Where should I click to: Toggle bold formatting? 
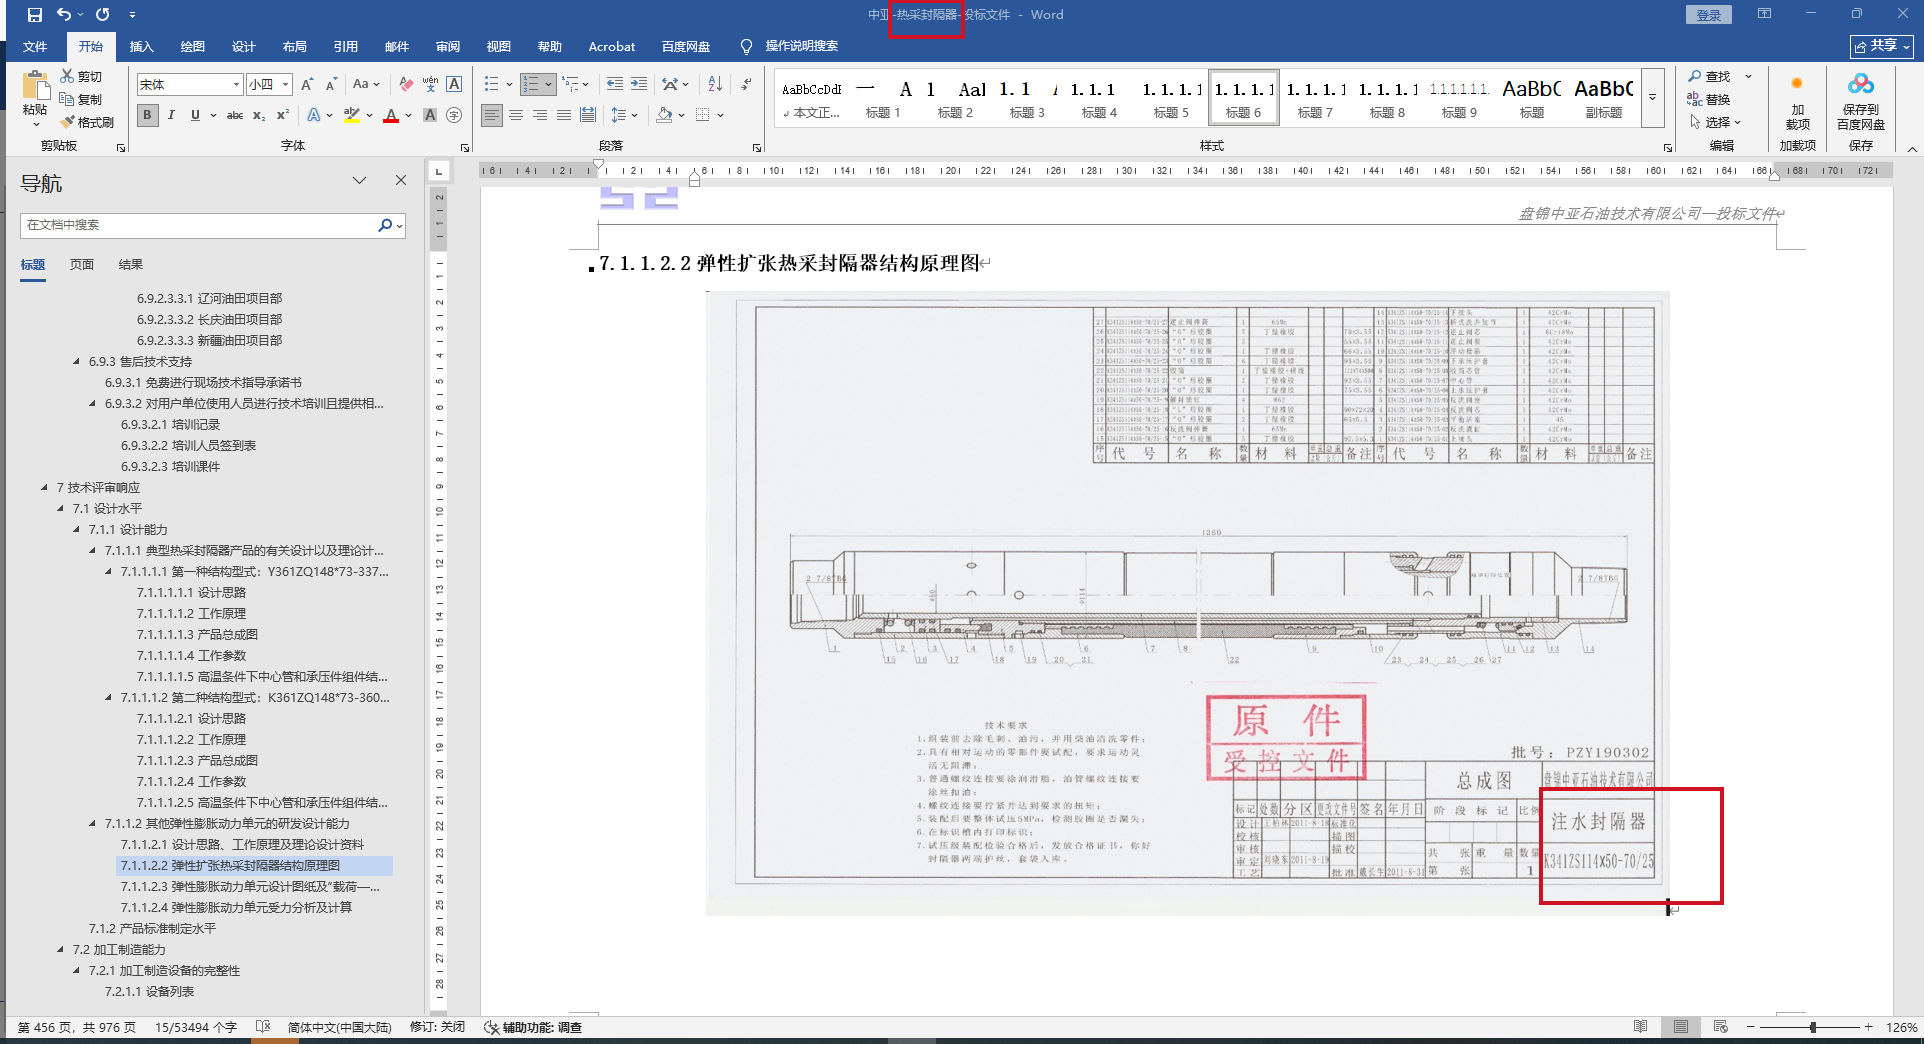[x=147, y=116]
